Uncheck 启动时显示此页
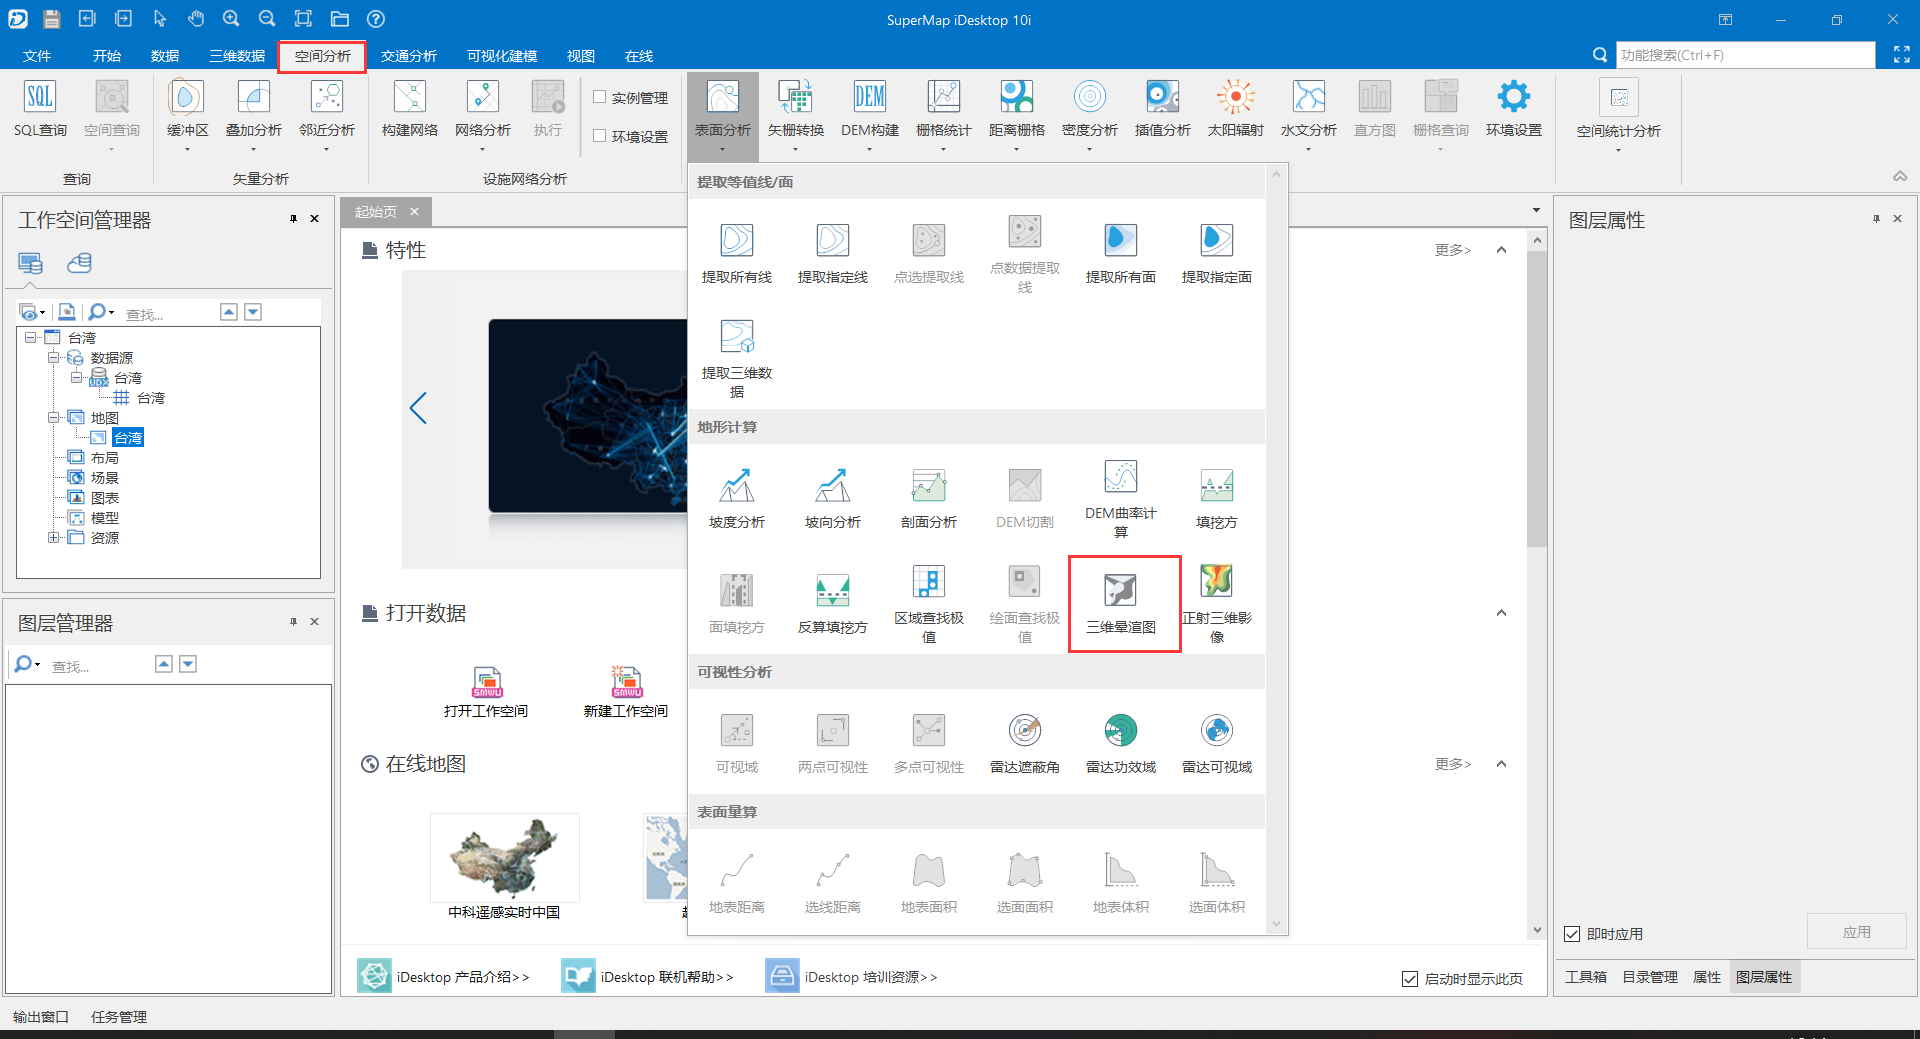 [x=1410, y=979]
